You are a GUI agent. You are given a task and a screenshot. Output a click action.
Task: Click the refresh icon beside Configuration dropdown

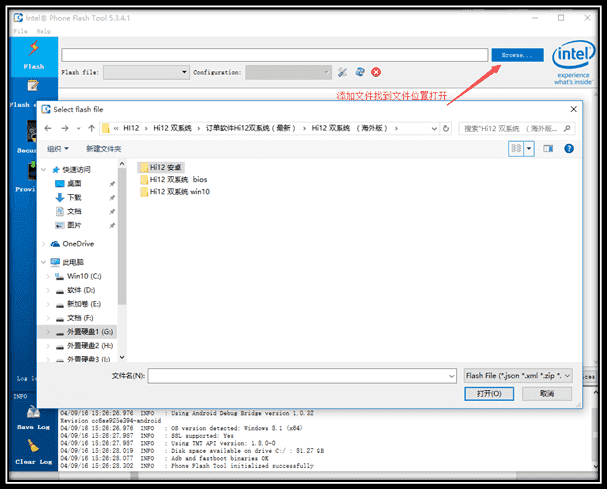360,72
